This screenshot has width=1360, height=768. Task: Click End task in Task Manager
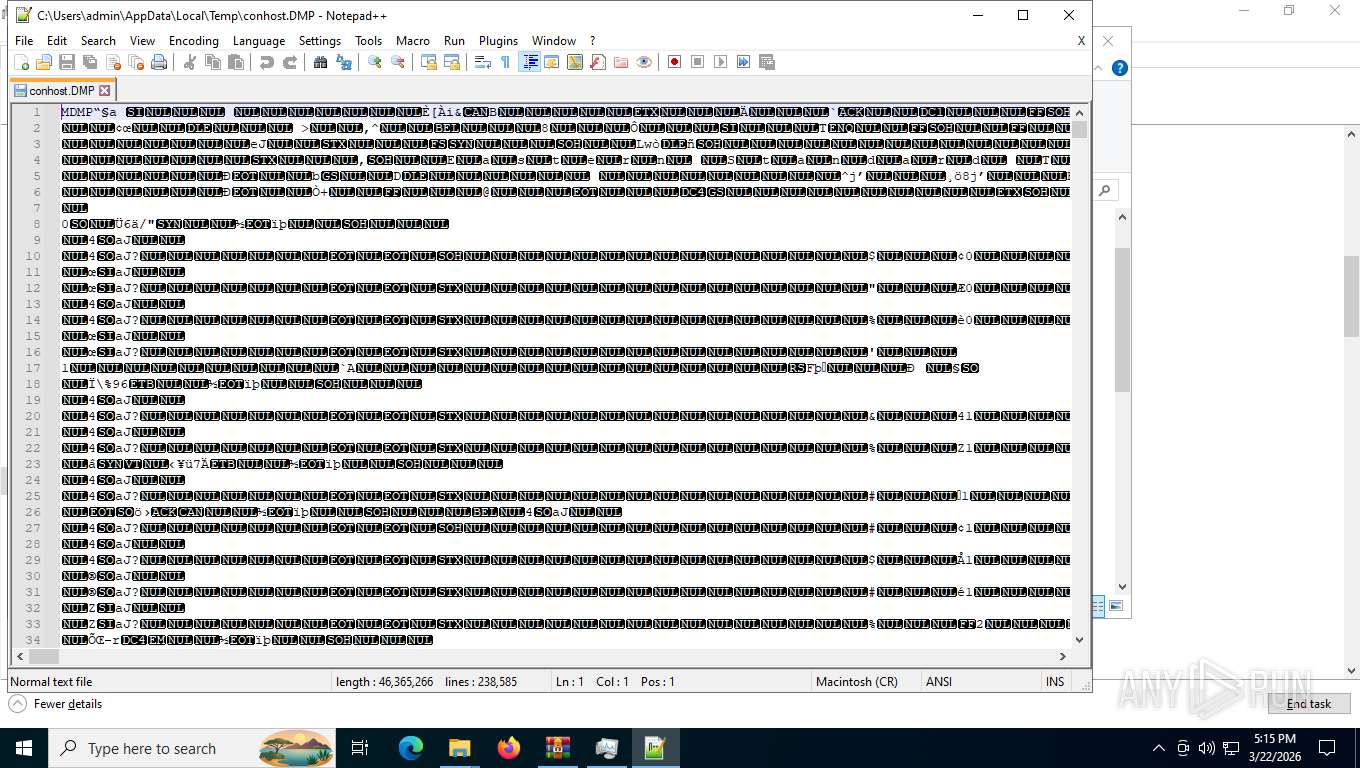(x=1308, y=704)
